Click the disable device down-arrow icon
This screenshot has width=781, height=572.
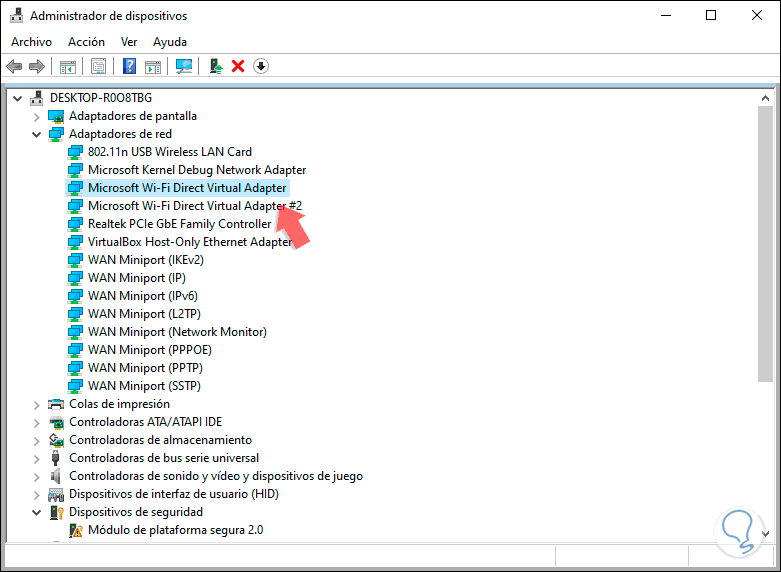click(x=261, y=66)
